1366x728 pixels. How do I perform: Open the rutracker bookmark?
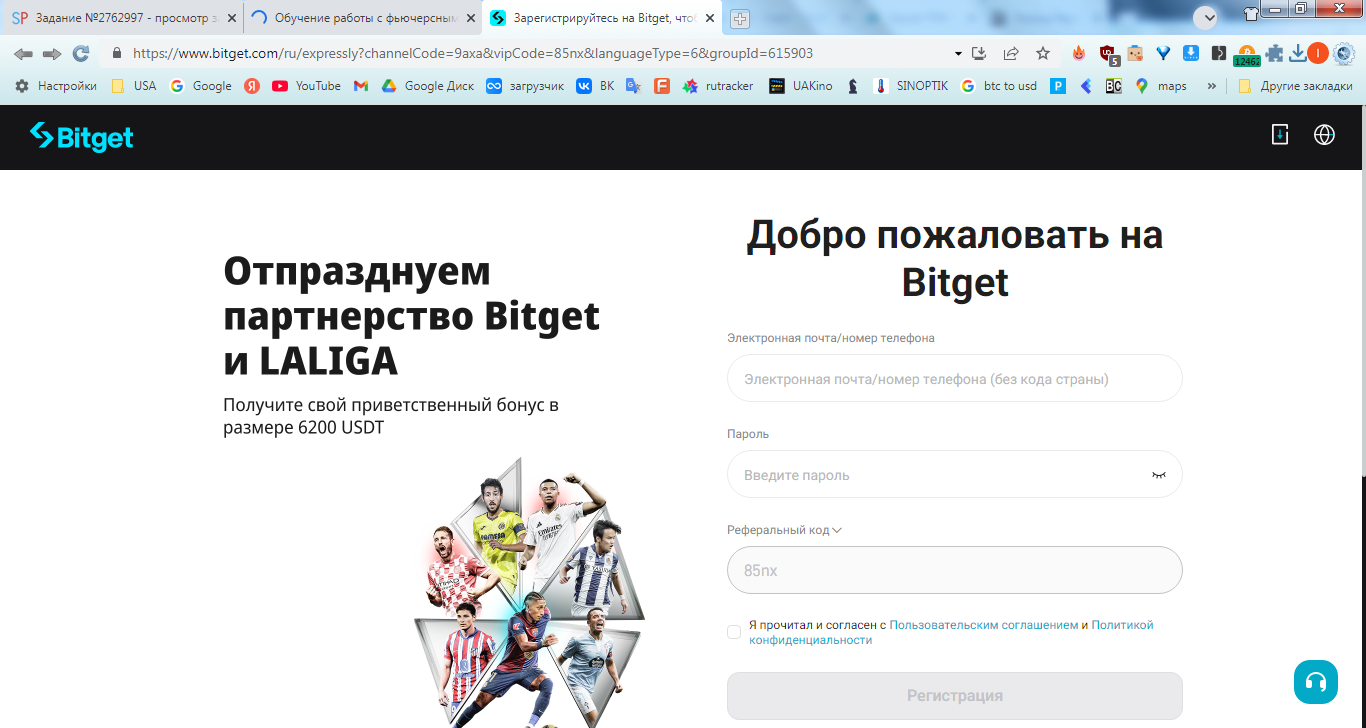pyautogui.click(x=718, y=86)
